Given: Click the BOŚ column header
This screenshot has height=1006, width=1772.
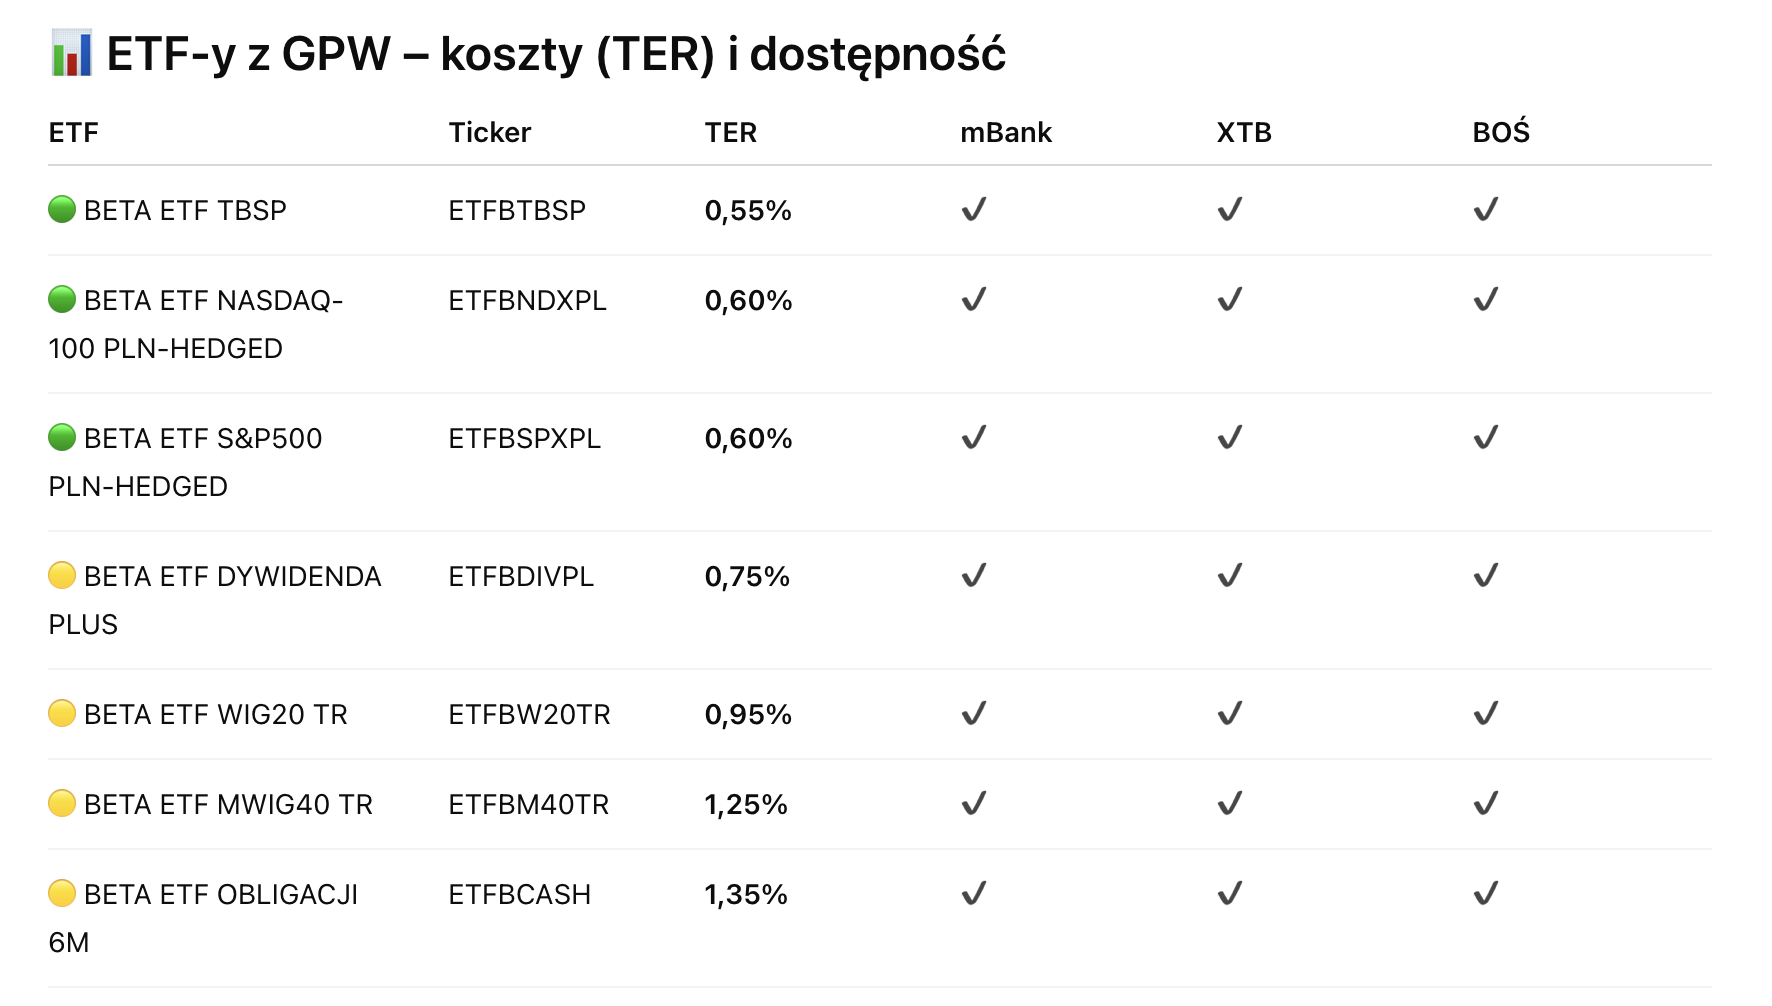Looking at the screenshot, I should point(1500,133).
